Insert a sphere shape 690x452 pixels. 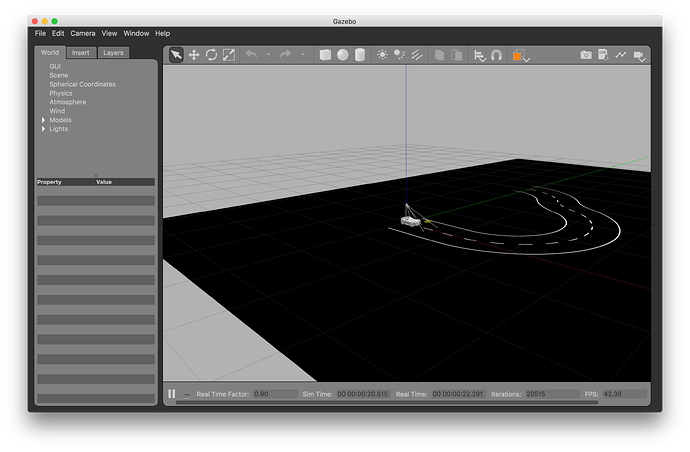point(342,55)
